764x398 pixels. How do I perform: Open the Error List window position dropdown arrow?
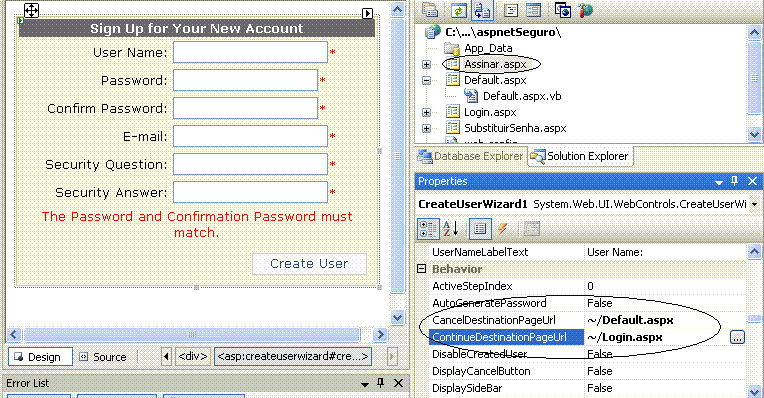[364, 384]
